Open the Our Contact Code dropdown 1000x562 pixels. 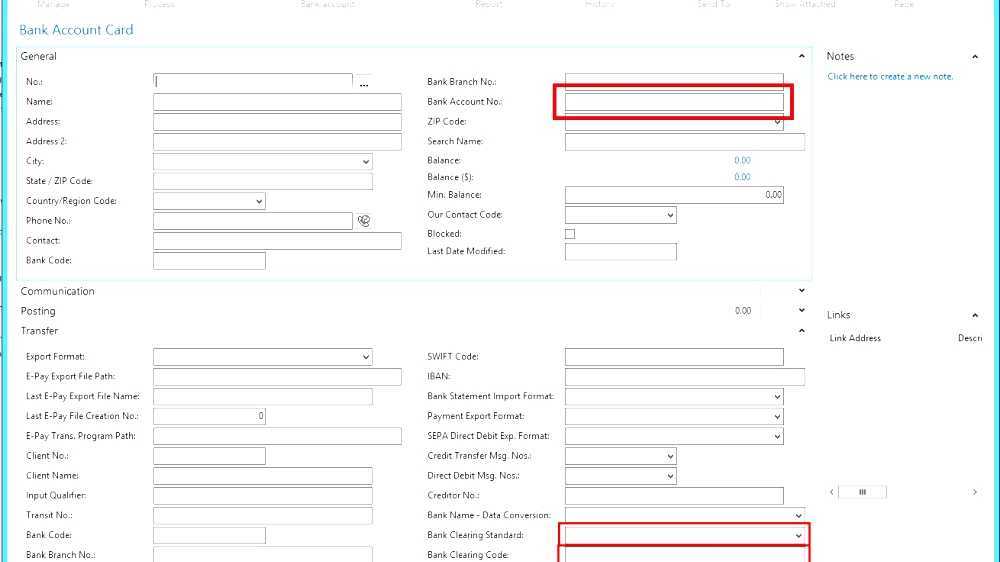tap(670, 215)
